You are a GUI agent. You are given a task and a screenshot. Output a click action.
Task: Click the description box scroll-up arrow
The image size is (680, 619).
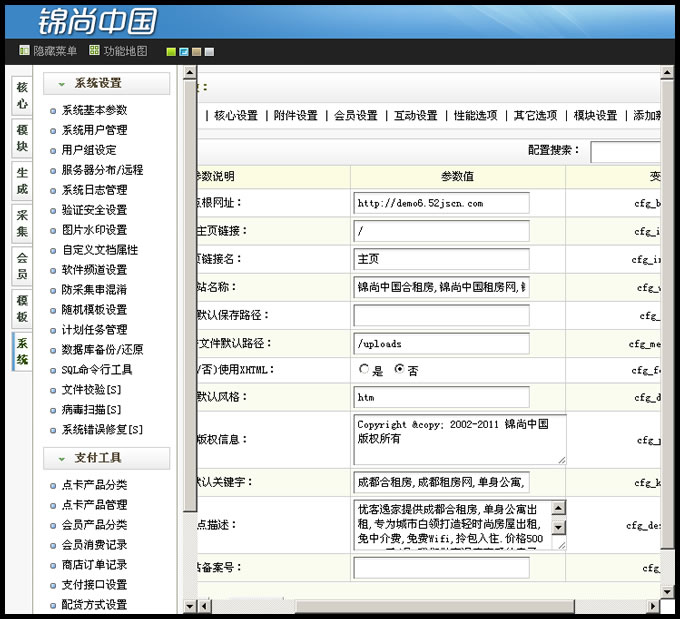tap(559, 507)
